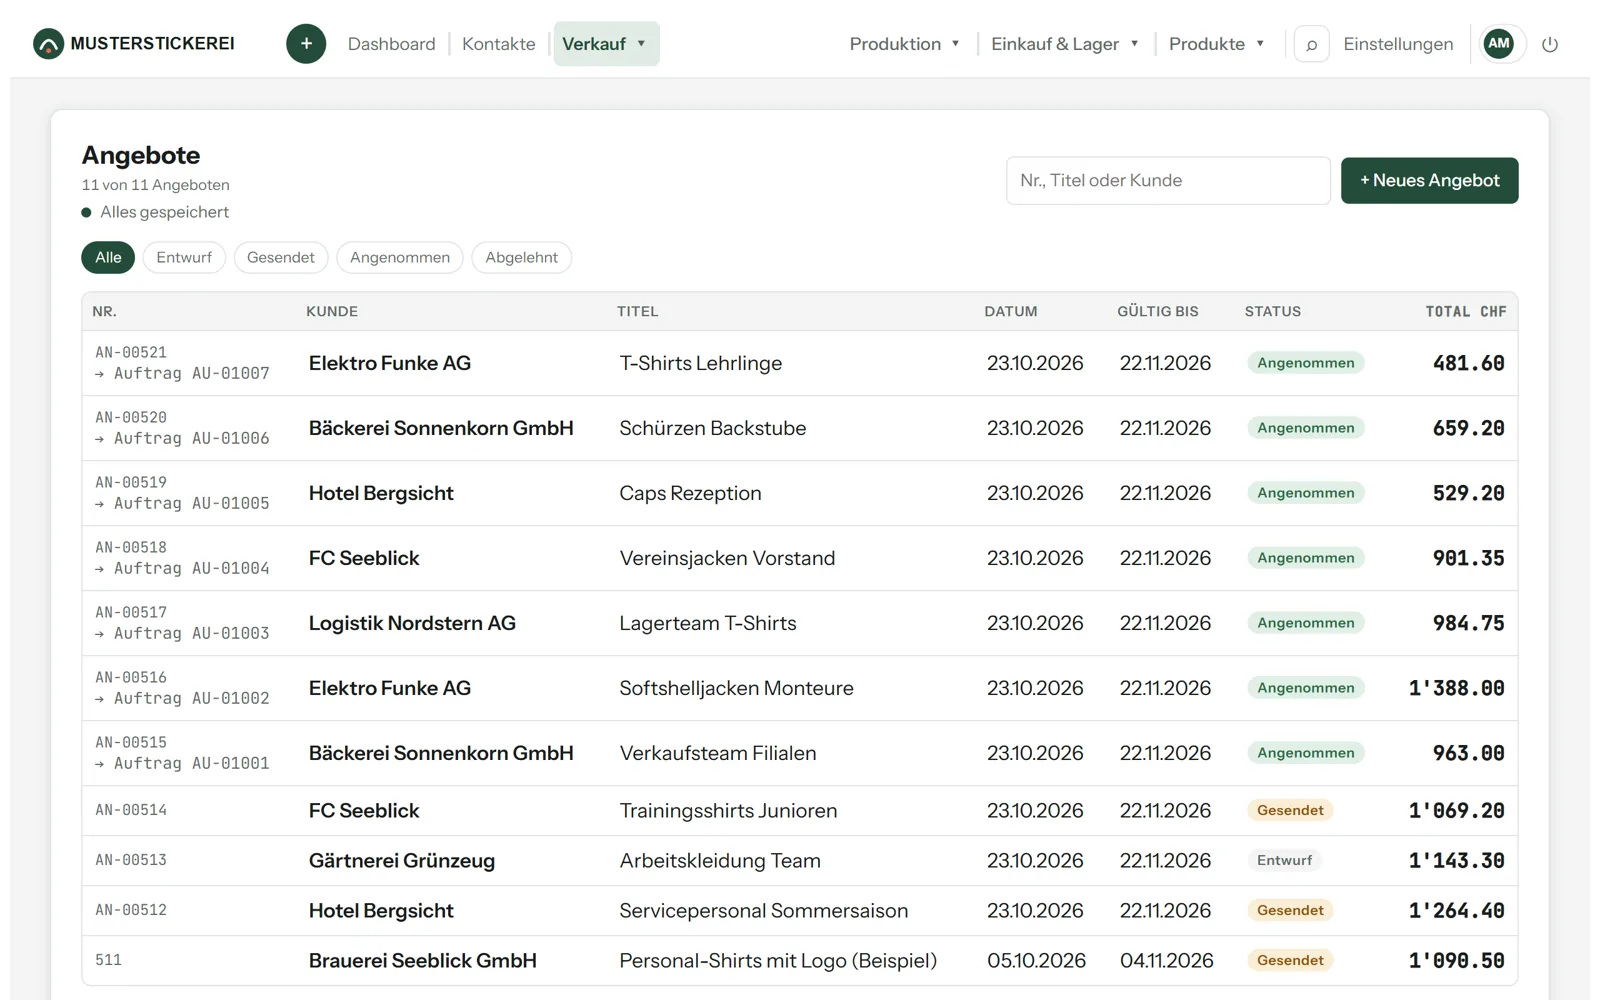Click the KUNDE column header
This screenshot has height=1000, width=1600.
pos(332,311)
